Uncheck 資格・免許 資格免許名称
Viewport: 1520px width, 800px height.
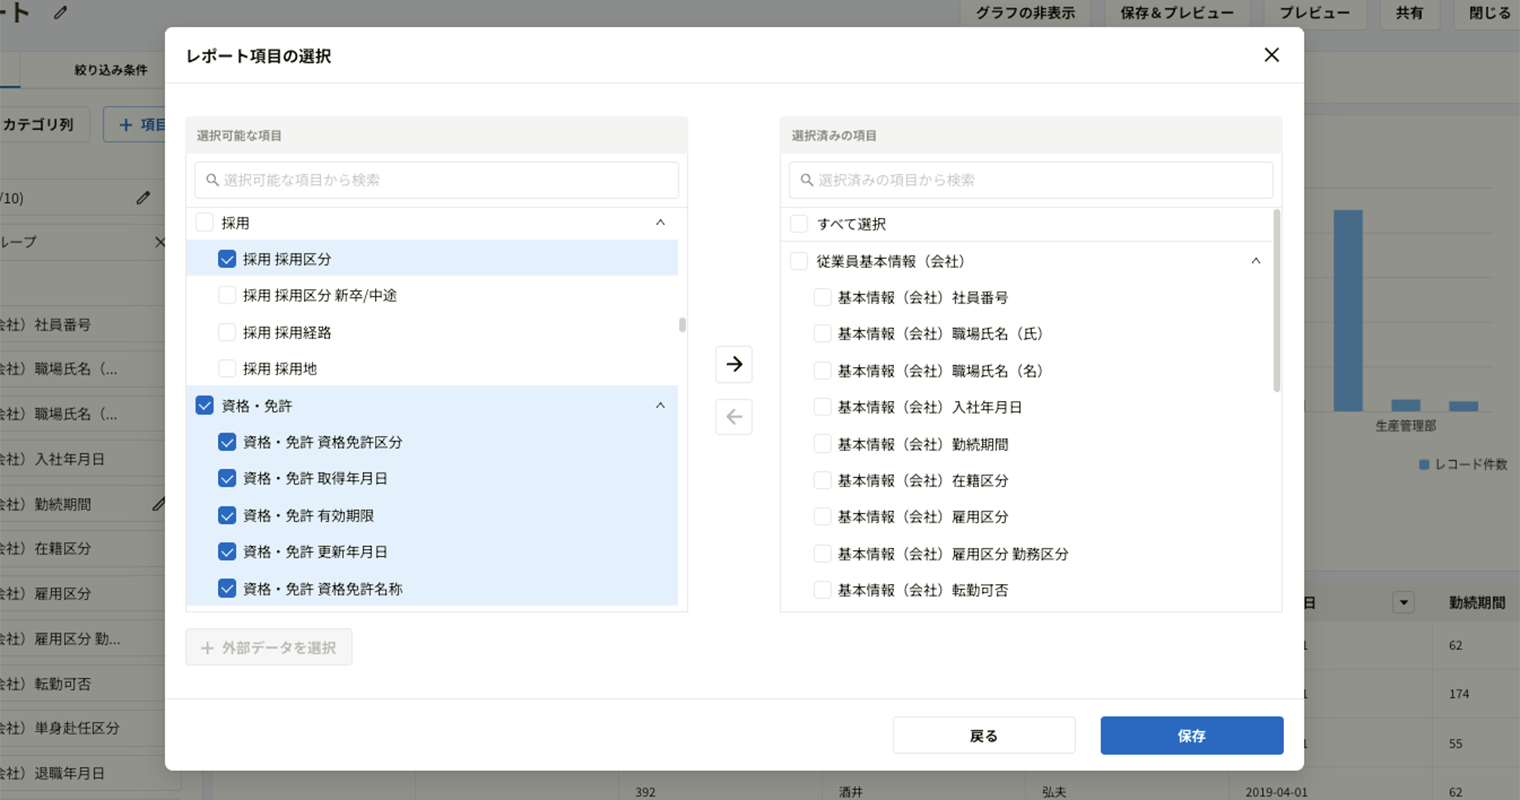click(x=227, y=588)
